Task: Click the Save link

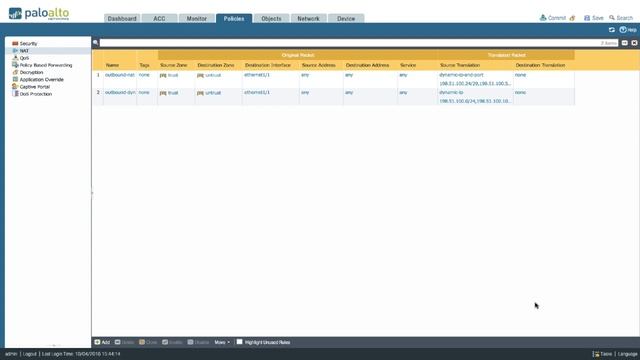Action: coord(598,18)
